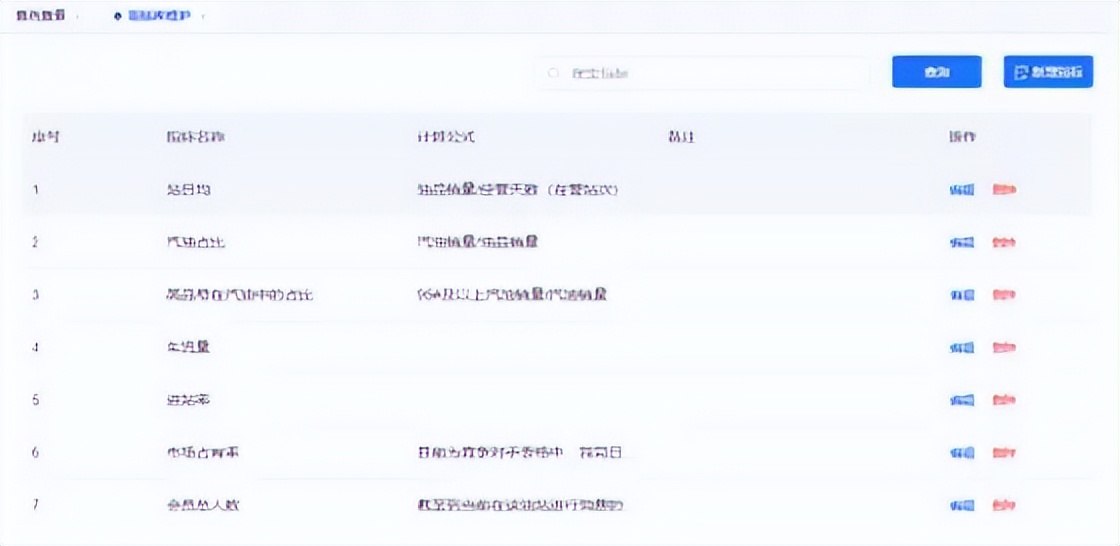Click the indicator name cell in row 3
This screenshot has width=1120, height=546.
238,295
